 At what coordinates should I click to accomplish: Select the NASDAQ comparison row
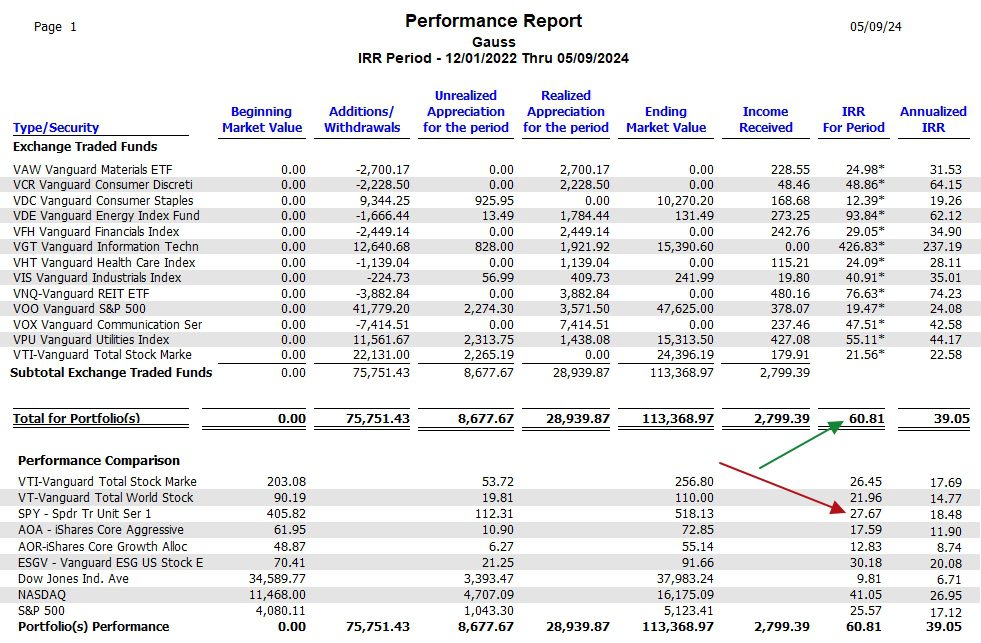click(x=490, y=595)
